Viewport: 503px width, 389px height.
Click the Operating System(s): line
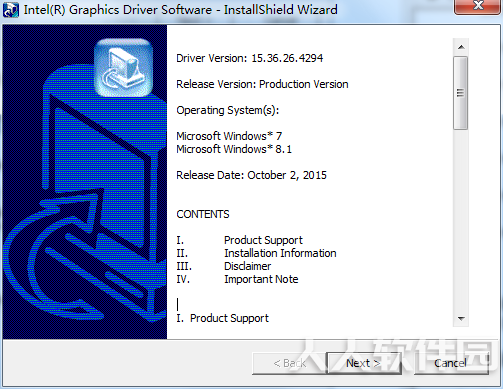coord(228,110)
